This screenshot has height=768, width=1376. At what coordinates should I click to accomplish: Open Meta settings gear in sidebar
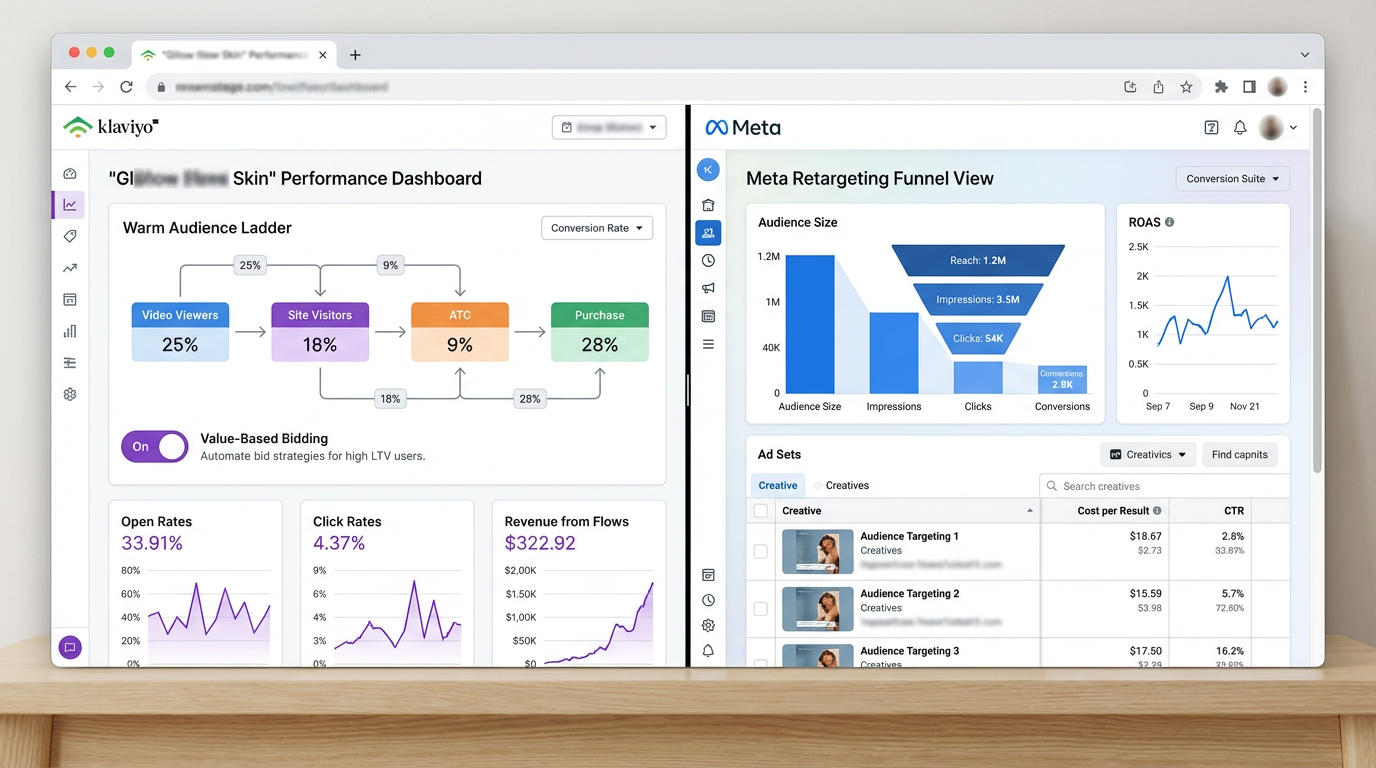708,626
